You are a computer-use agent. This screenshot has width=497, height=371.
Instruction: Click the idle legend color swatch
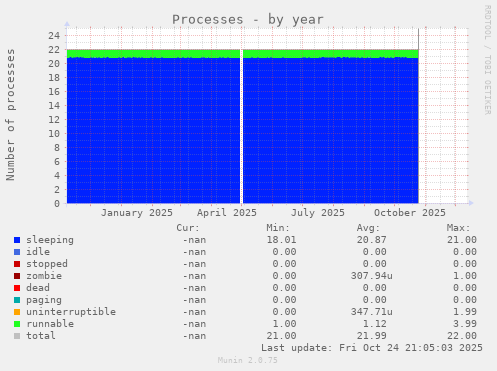[x=17, y=252]
